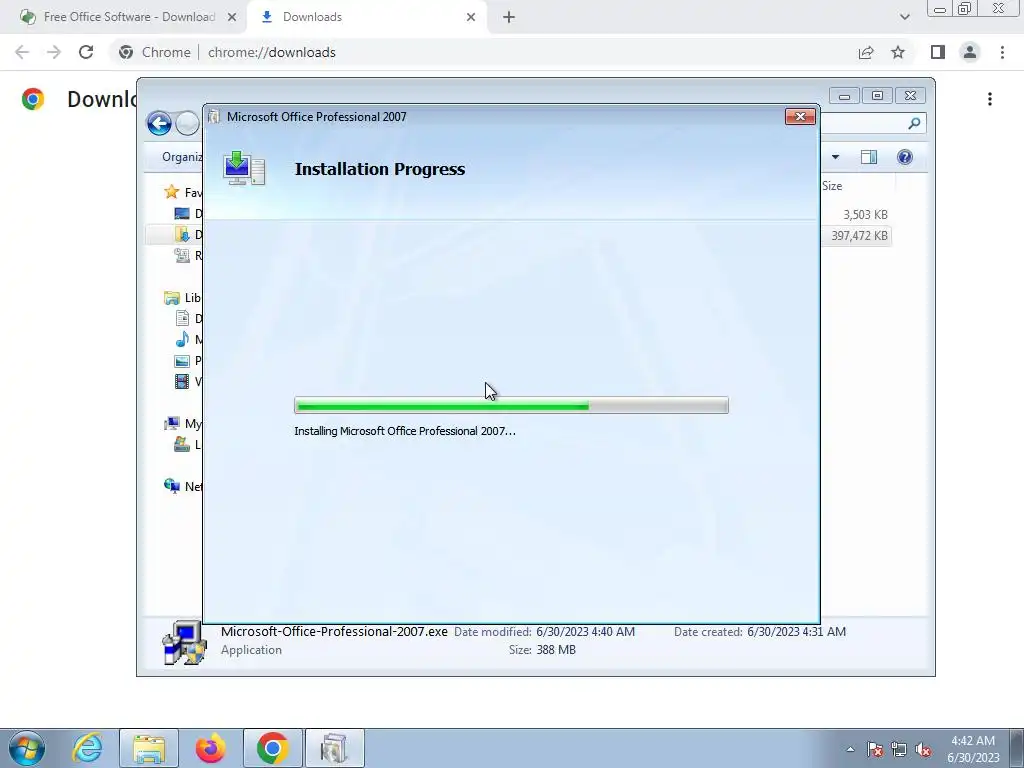The width and height of the screenshot is (1024, 768).
Task: Open the Downloads page more actions menu
Action: point(990,99)
